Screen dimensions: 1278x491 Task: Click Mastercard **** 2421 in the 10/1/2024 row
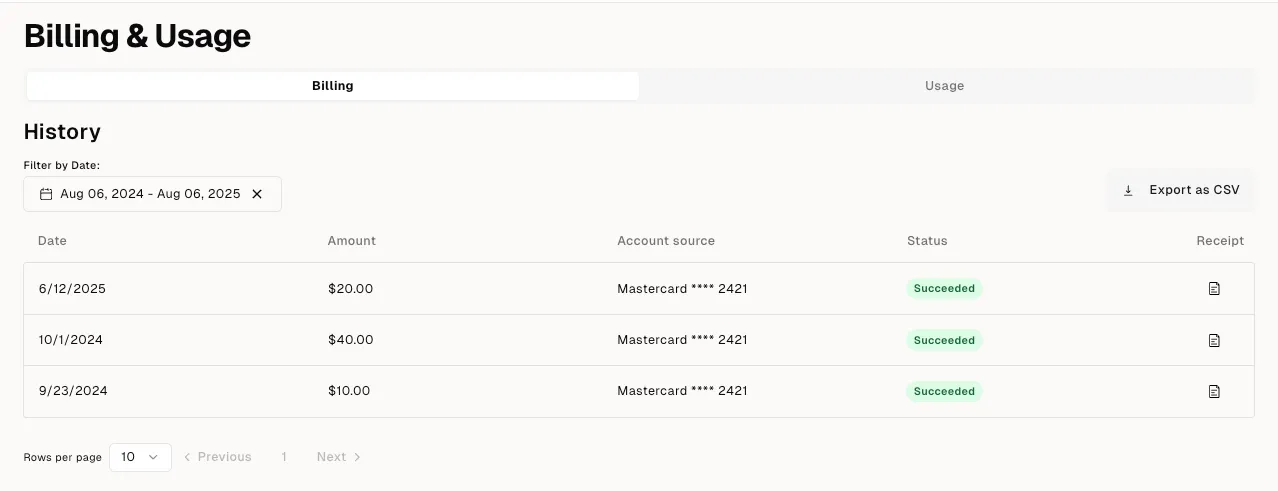click(x=682, y=340)
